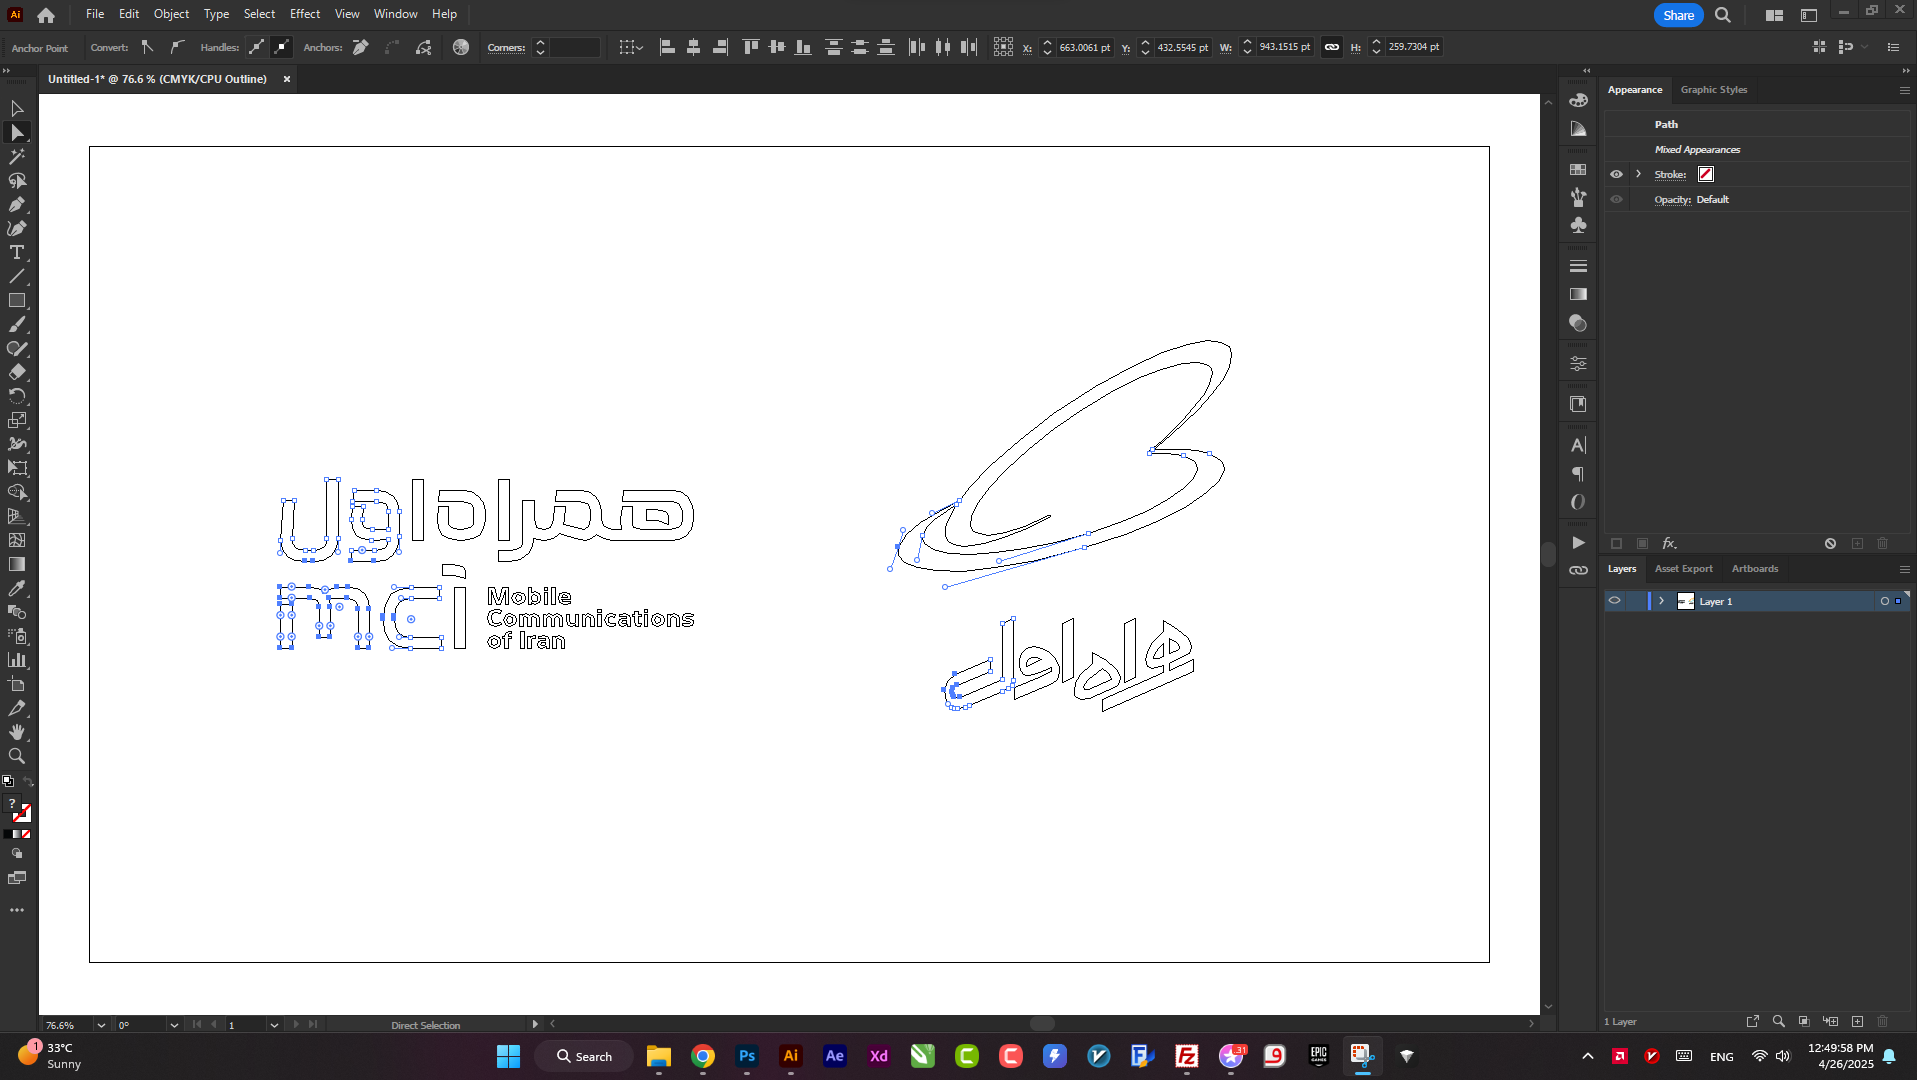This screenshot has height=1080, width=1917.
Task: Open Appearance panel options menu
Action: 1904,90
